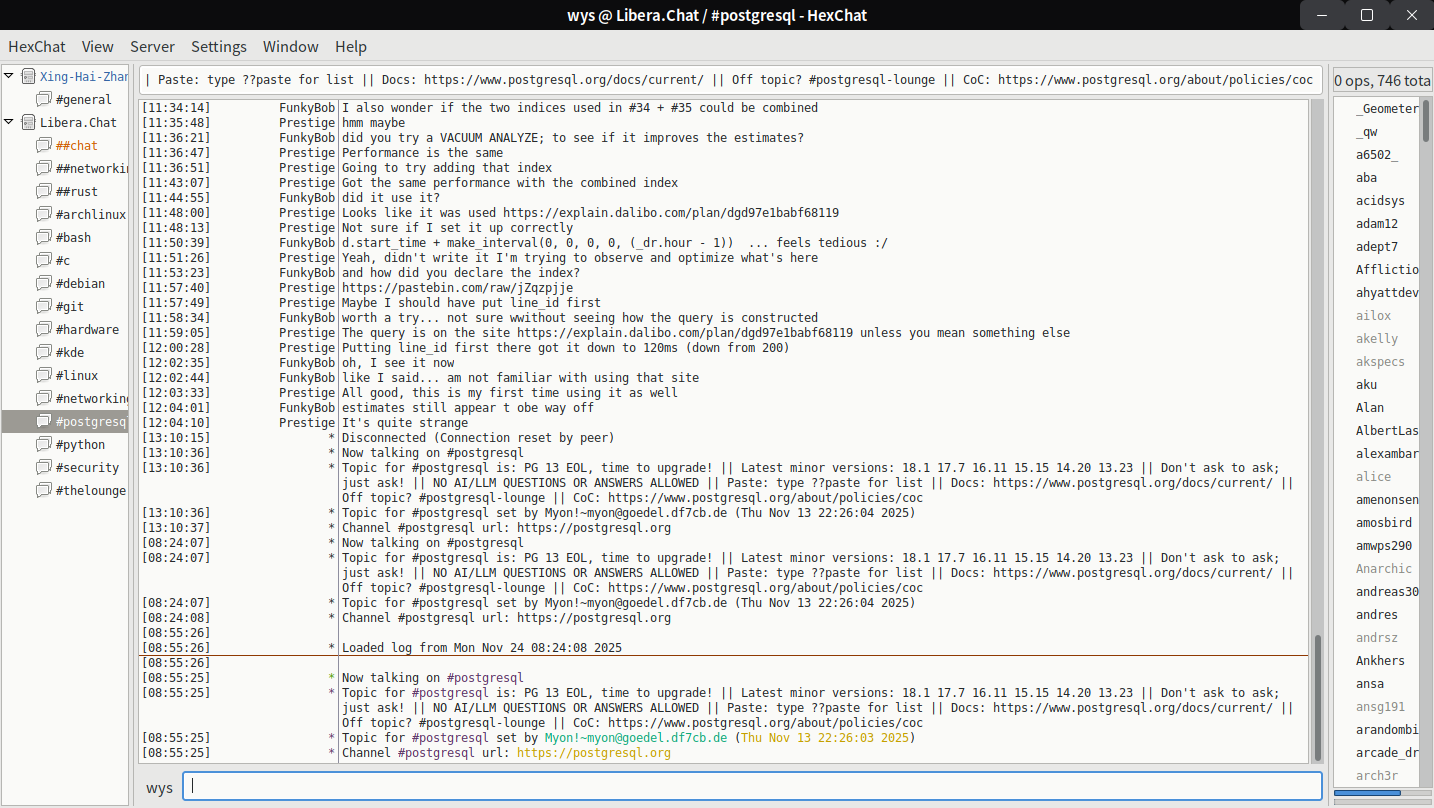Switch to the #debian channel
This screenshot has width=1434, height=808.
[x=80, y=284]
